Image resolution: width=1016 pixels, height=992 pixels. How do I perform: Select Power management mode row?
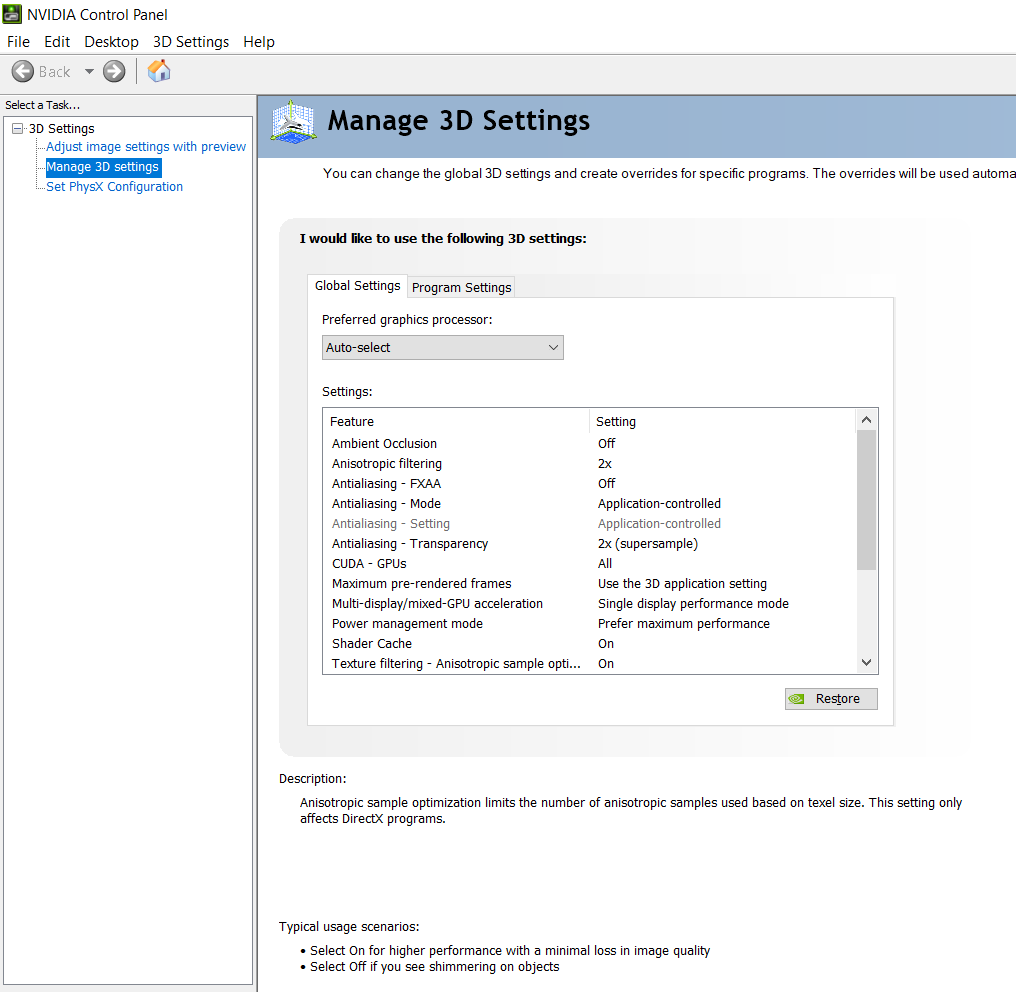590,624
